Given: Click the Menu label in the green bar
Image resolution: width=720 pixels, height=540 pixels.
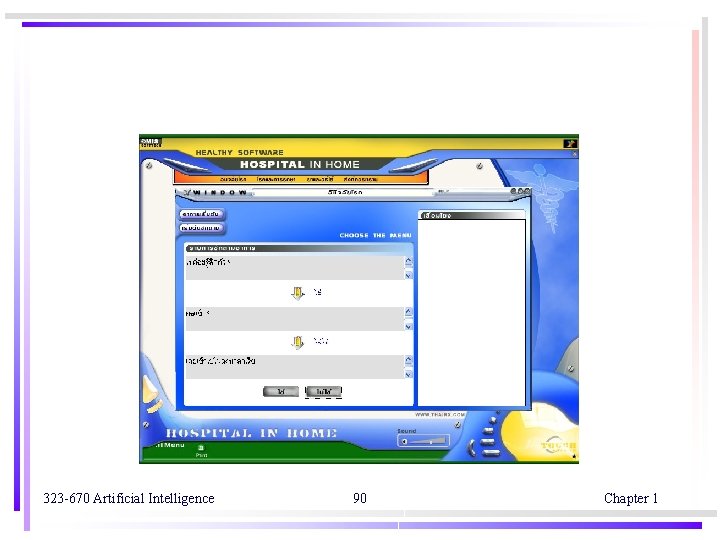Looking at the screenshot, I should (169, 445).
